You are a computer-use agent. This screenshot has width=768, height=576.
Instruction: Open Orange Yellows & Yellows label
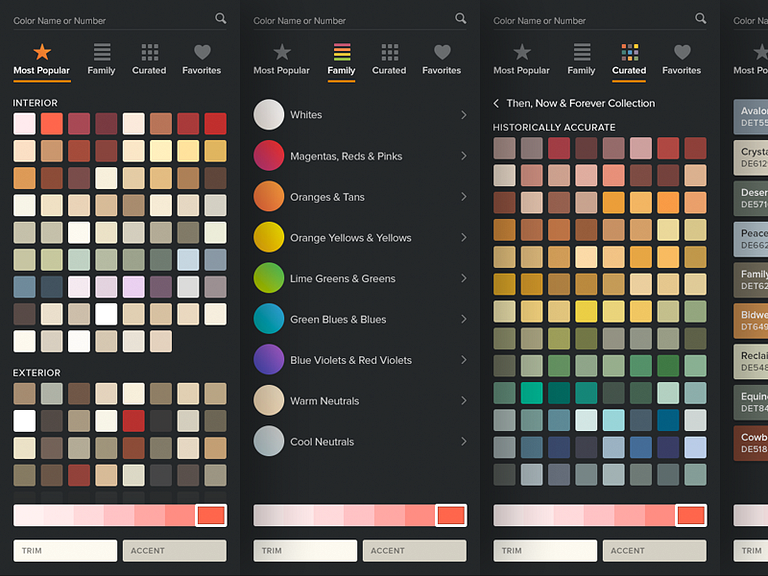coord(351,238)
